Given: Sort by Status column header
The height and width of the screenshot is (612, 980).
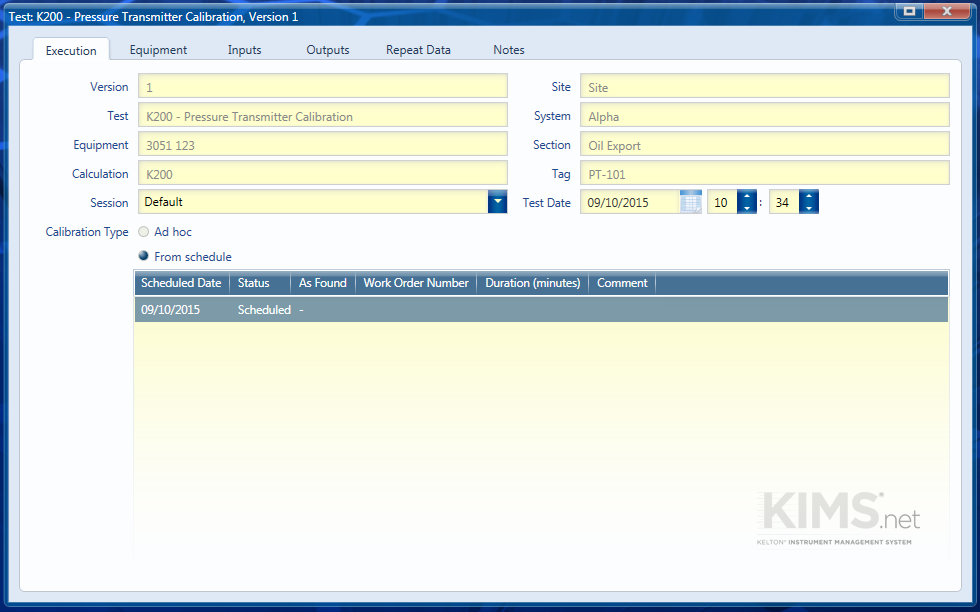Looking at the screenshot, I should 260,283.
